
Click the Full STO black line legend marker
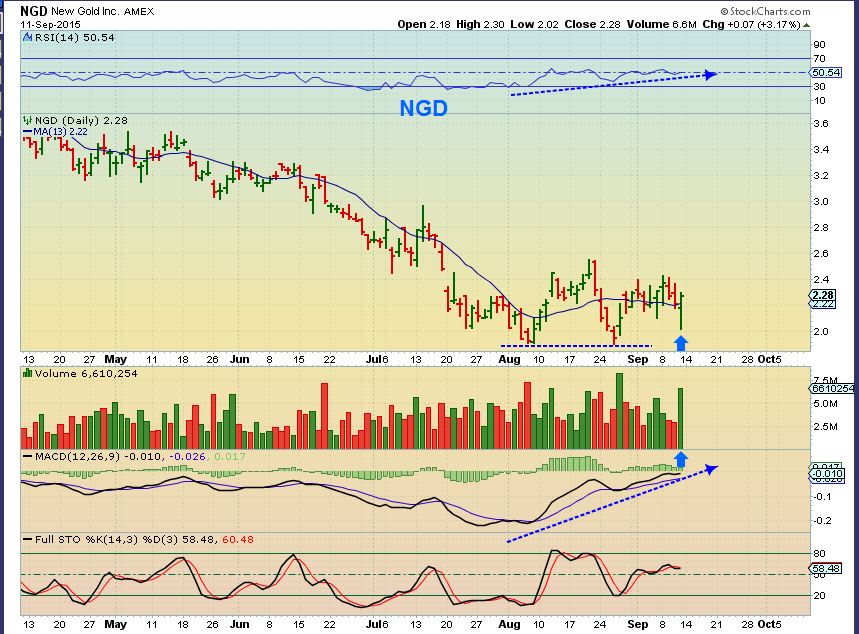tap(27, 540)
